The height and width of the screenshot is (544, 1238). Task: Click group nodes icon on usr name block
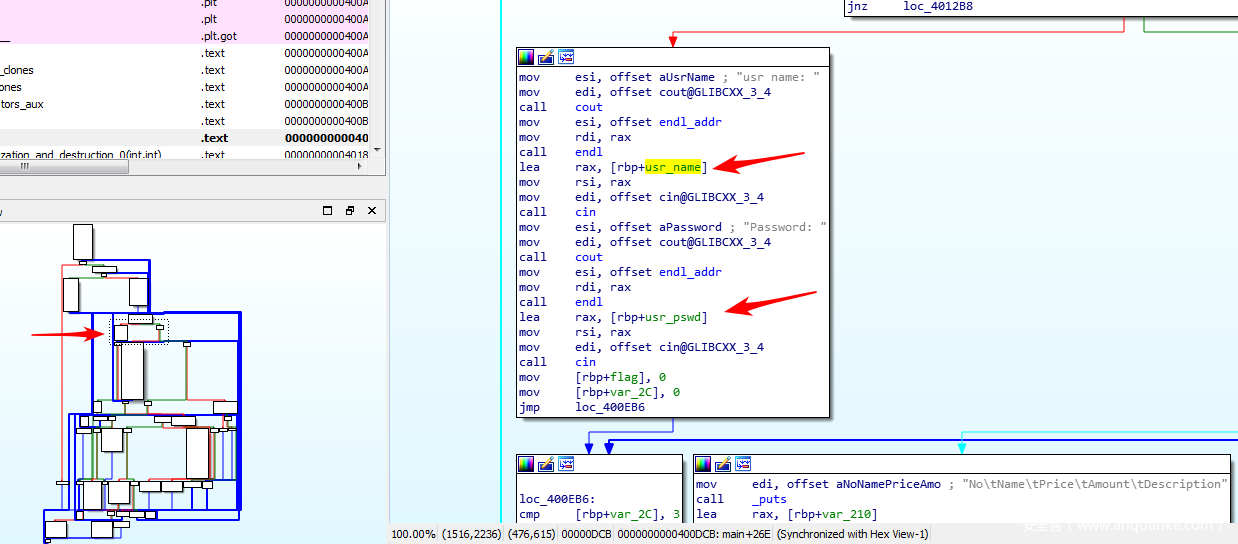tap(566, 57)
